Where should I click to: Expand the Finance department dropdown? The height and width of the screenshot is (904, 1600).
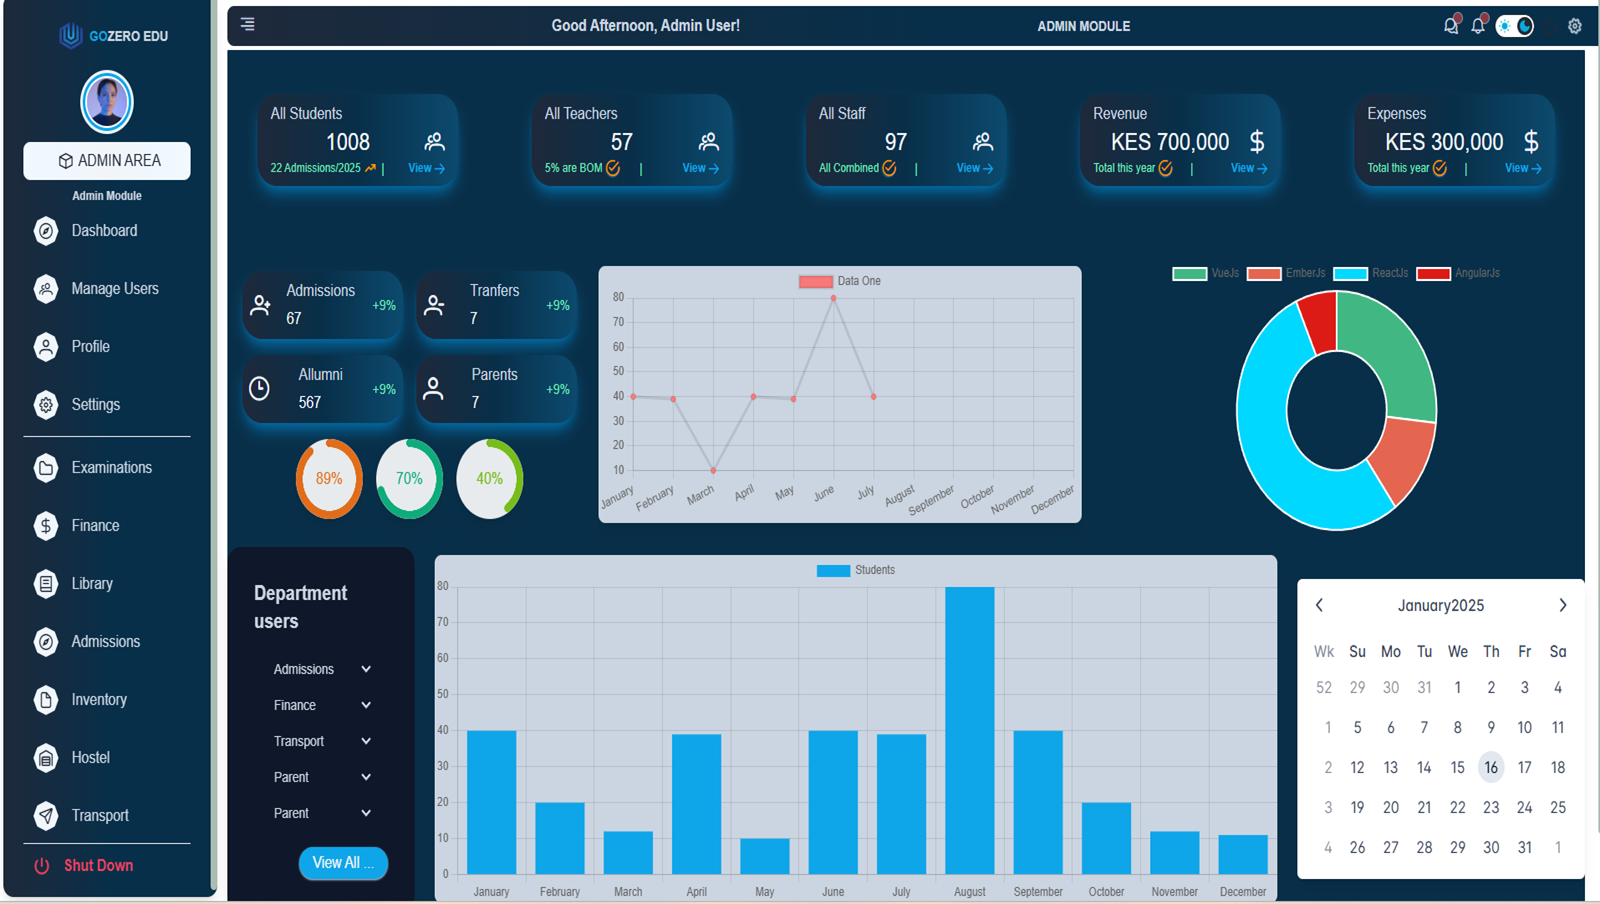click(x=365, y=705)
